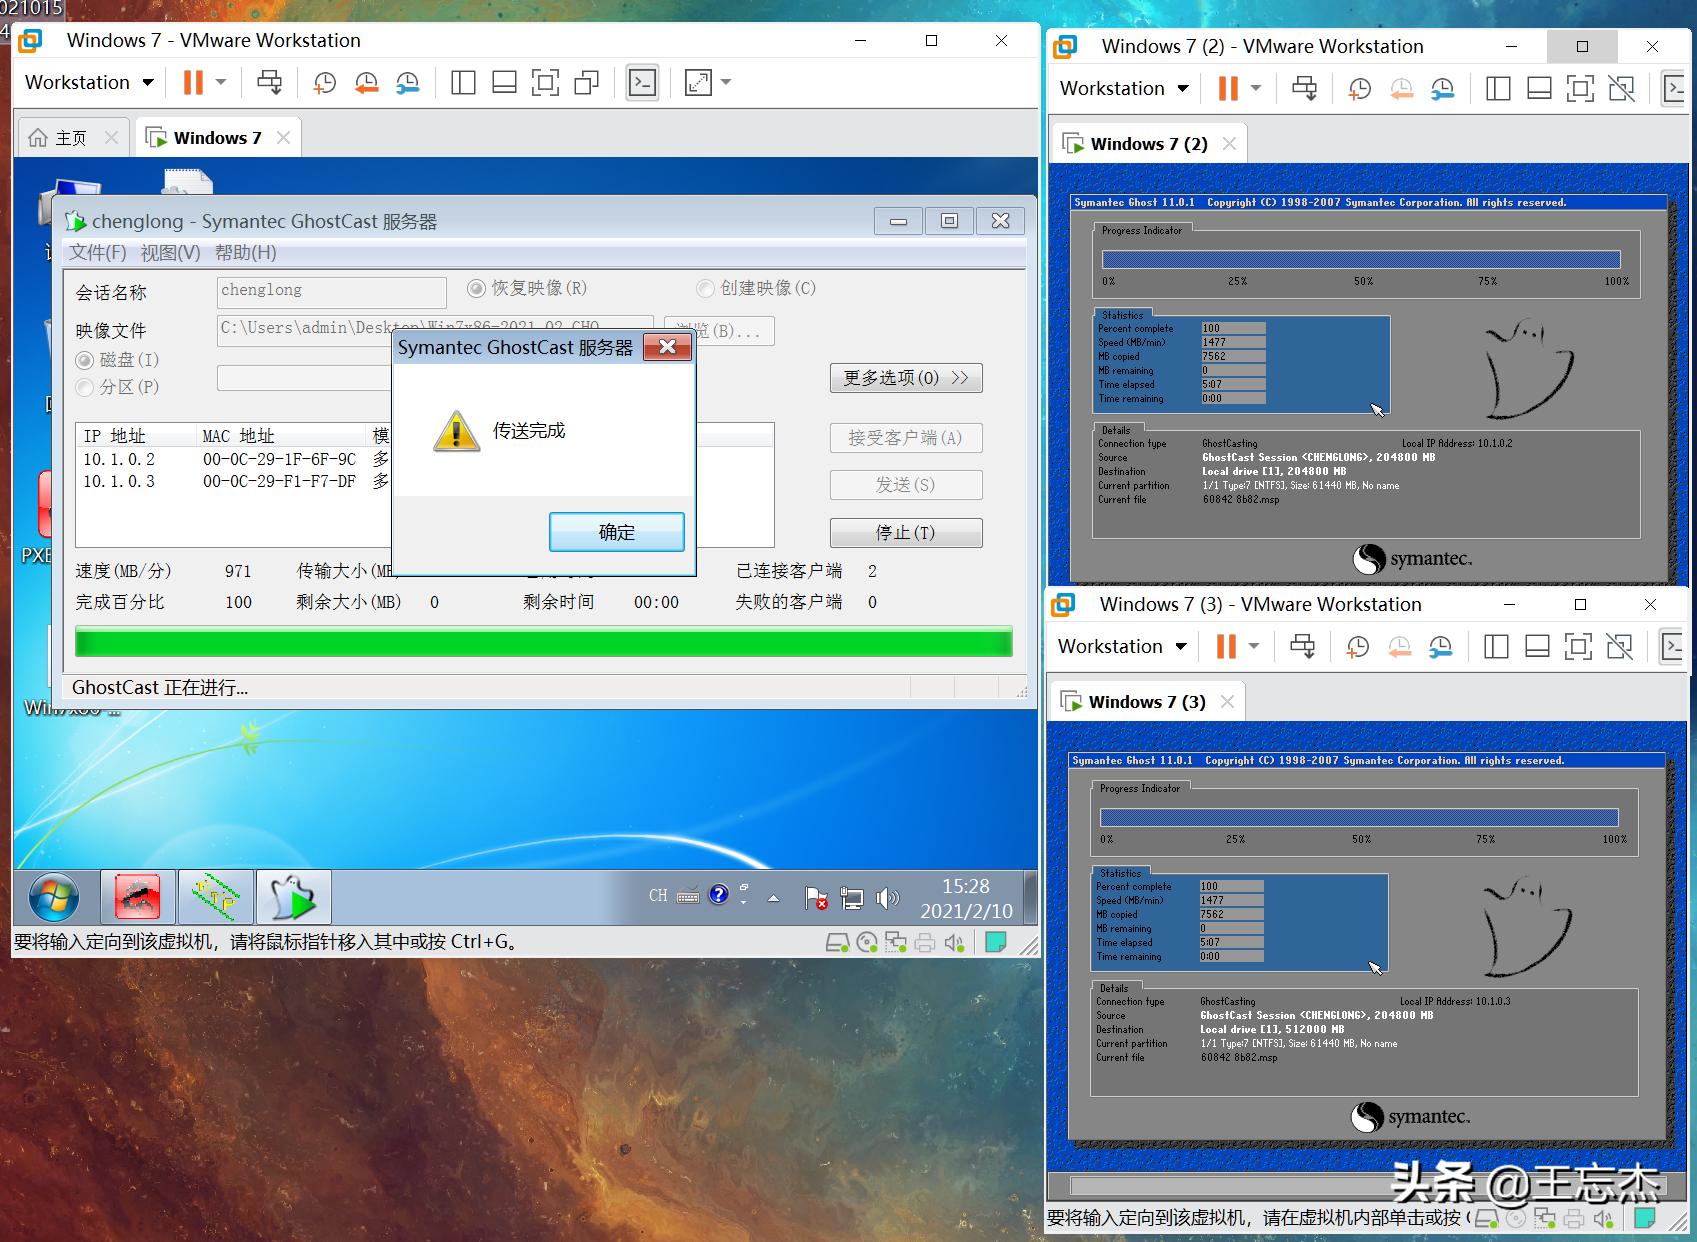Expand the pause button dropdown arrow

(221, 82)
